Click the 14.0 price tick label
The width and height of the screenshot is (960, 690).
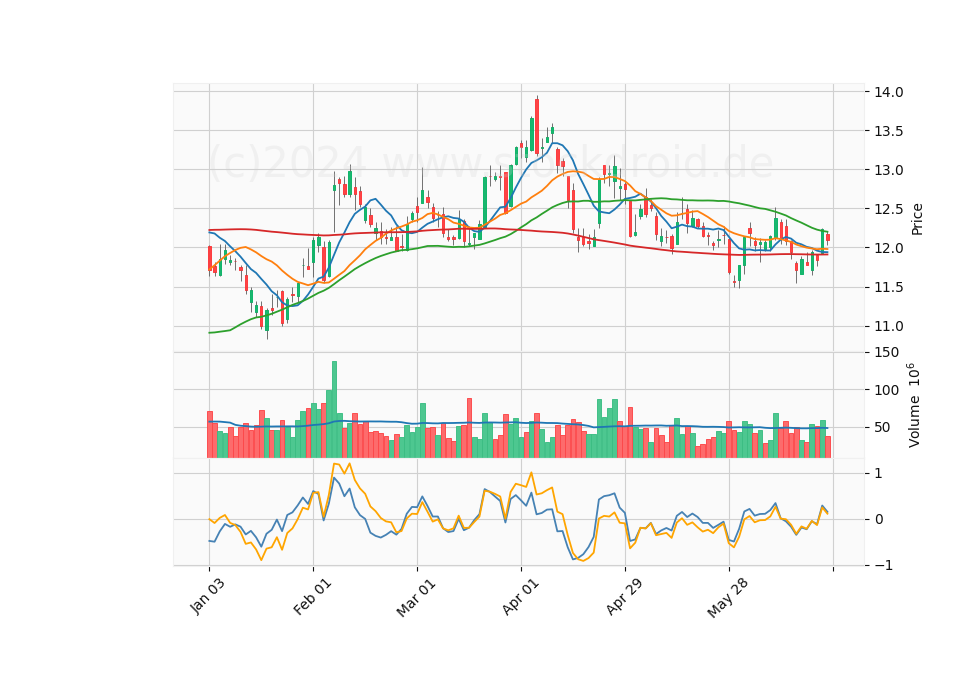[888, 92]
